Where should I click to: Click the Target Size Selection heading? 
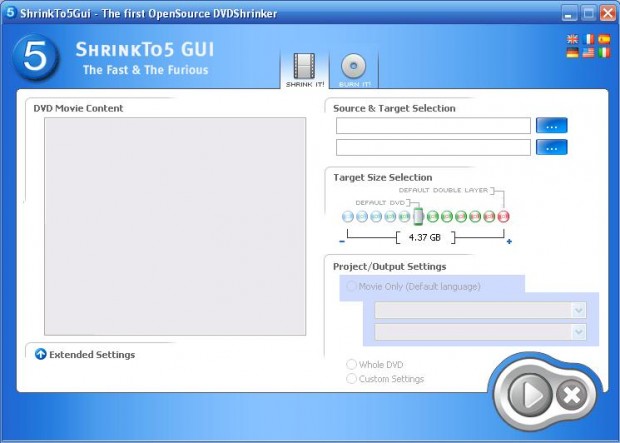(382, 177)
